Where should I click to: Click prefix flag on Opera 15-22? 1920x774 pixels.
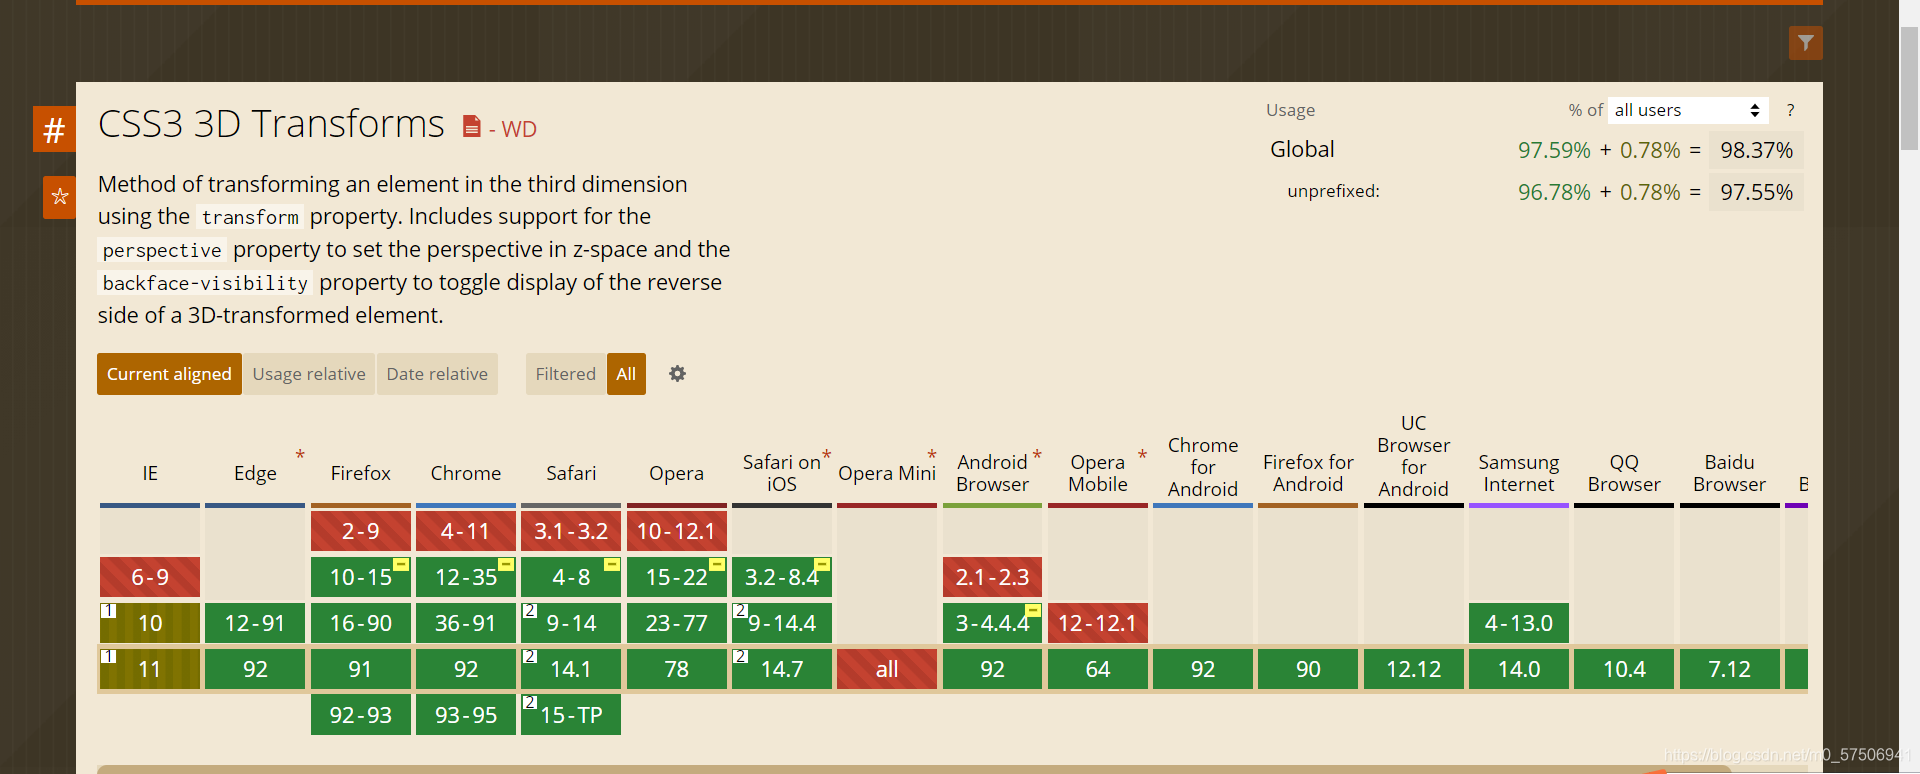click(716, 565)
